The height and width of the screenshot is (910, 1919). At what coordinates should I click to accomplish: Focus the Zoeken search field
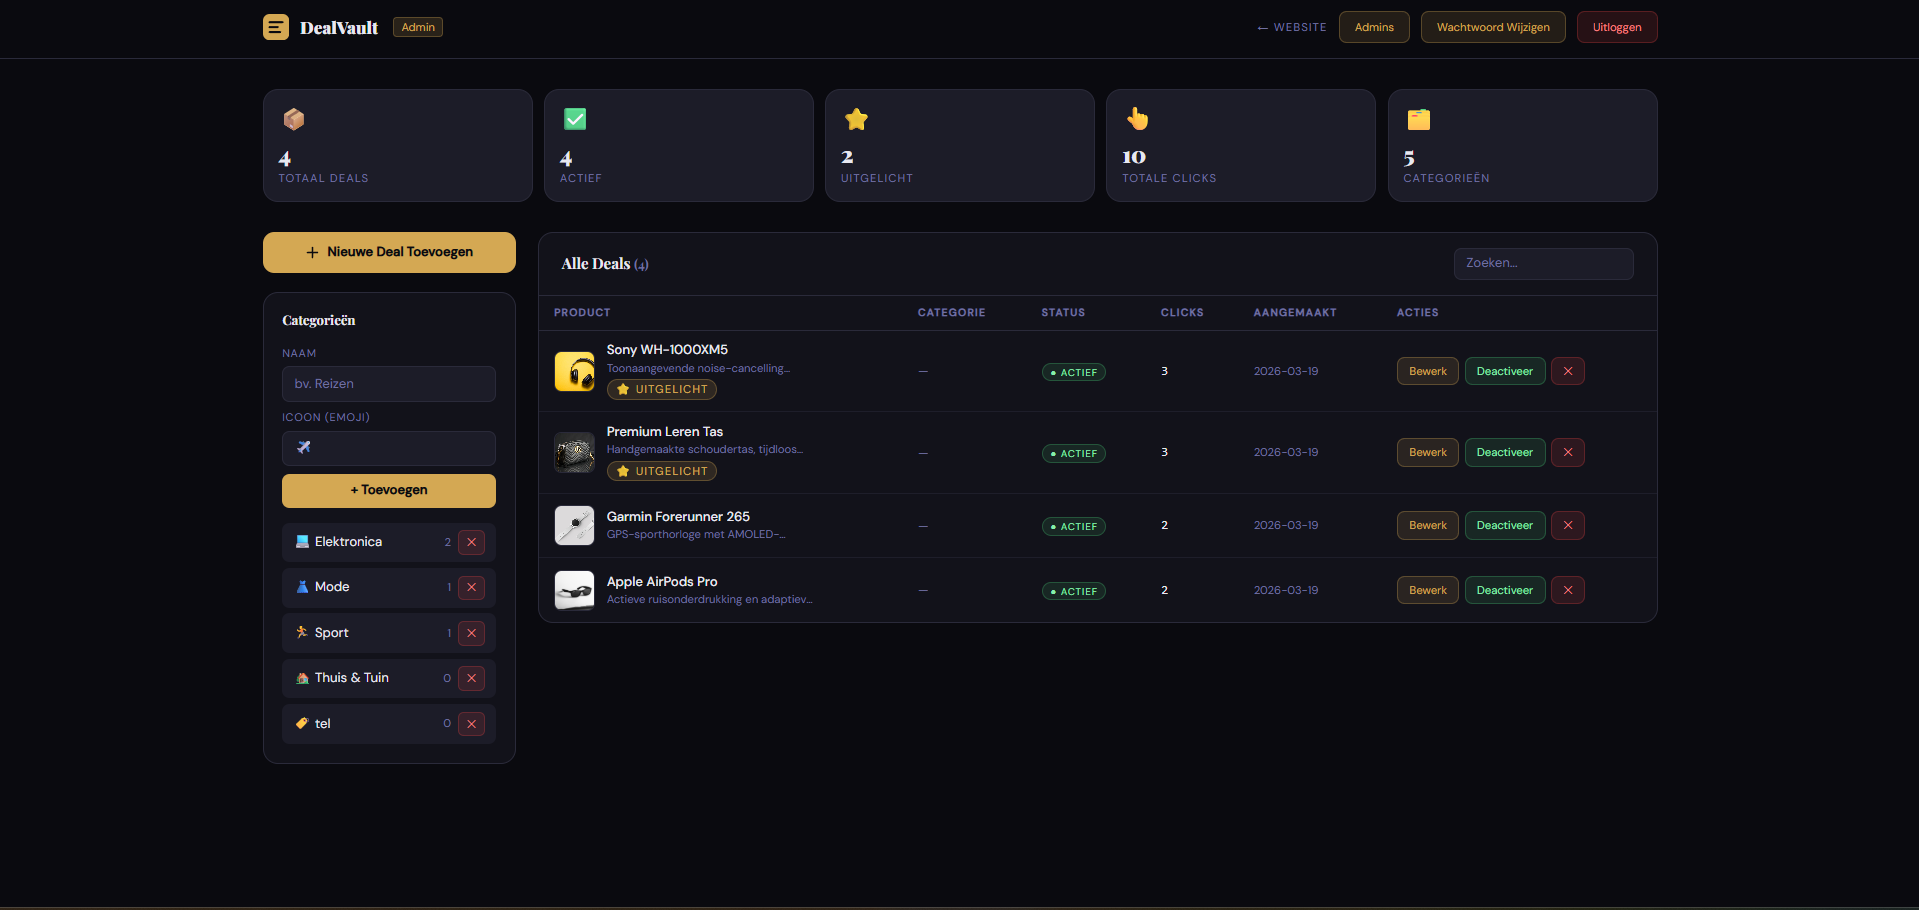(1543, 263)
